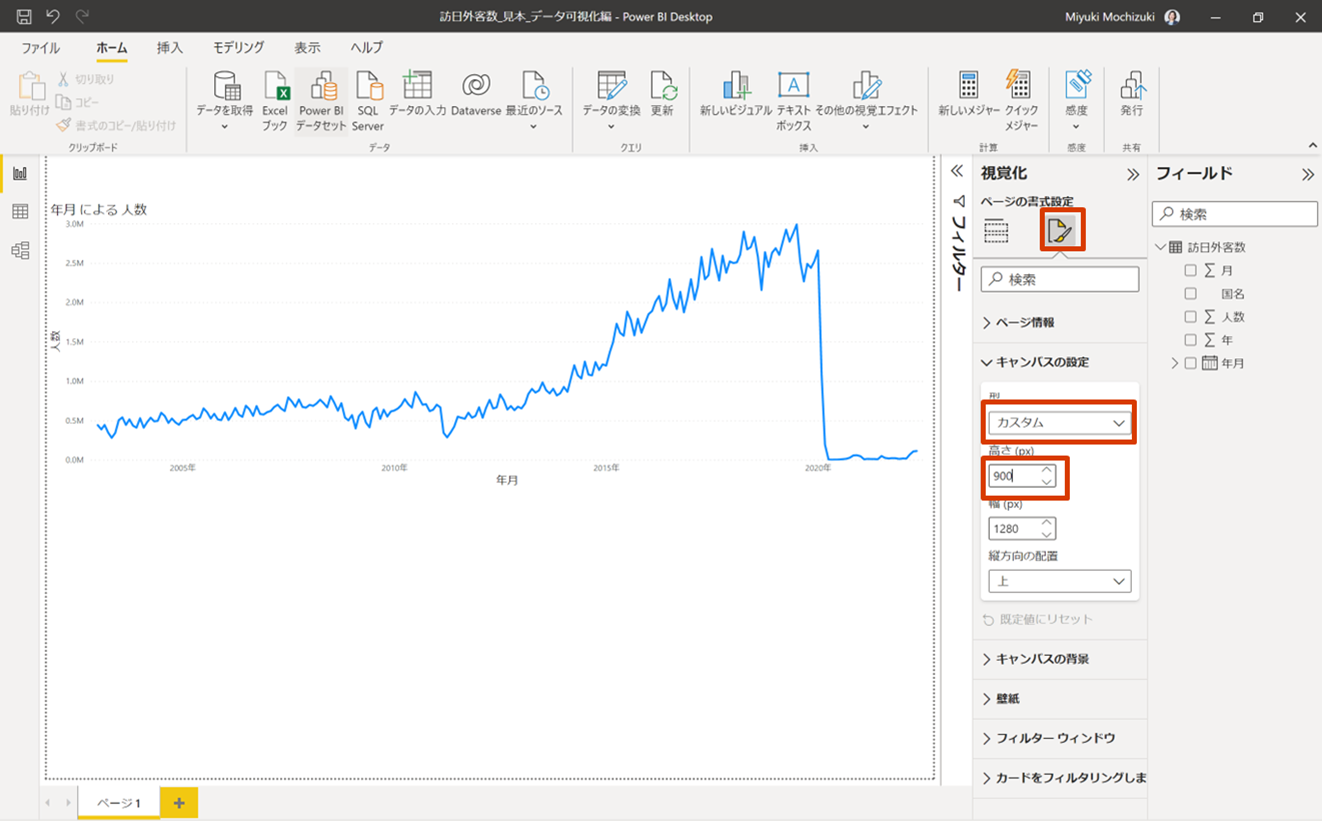Image resolution: width=1322 pixels, height=821 pixels.
Task: Click the line chart title 年月 による 人数
Action: click(x=99, y=209)
